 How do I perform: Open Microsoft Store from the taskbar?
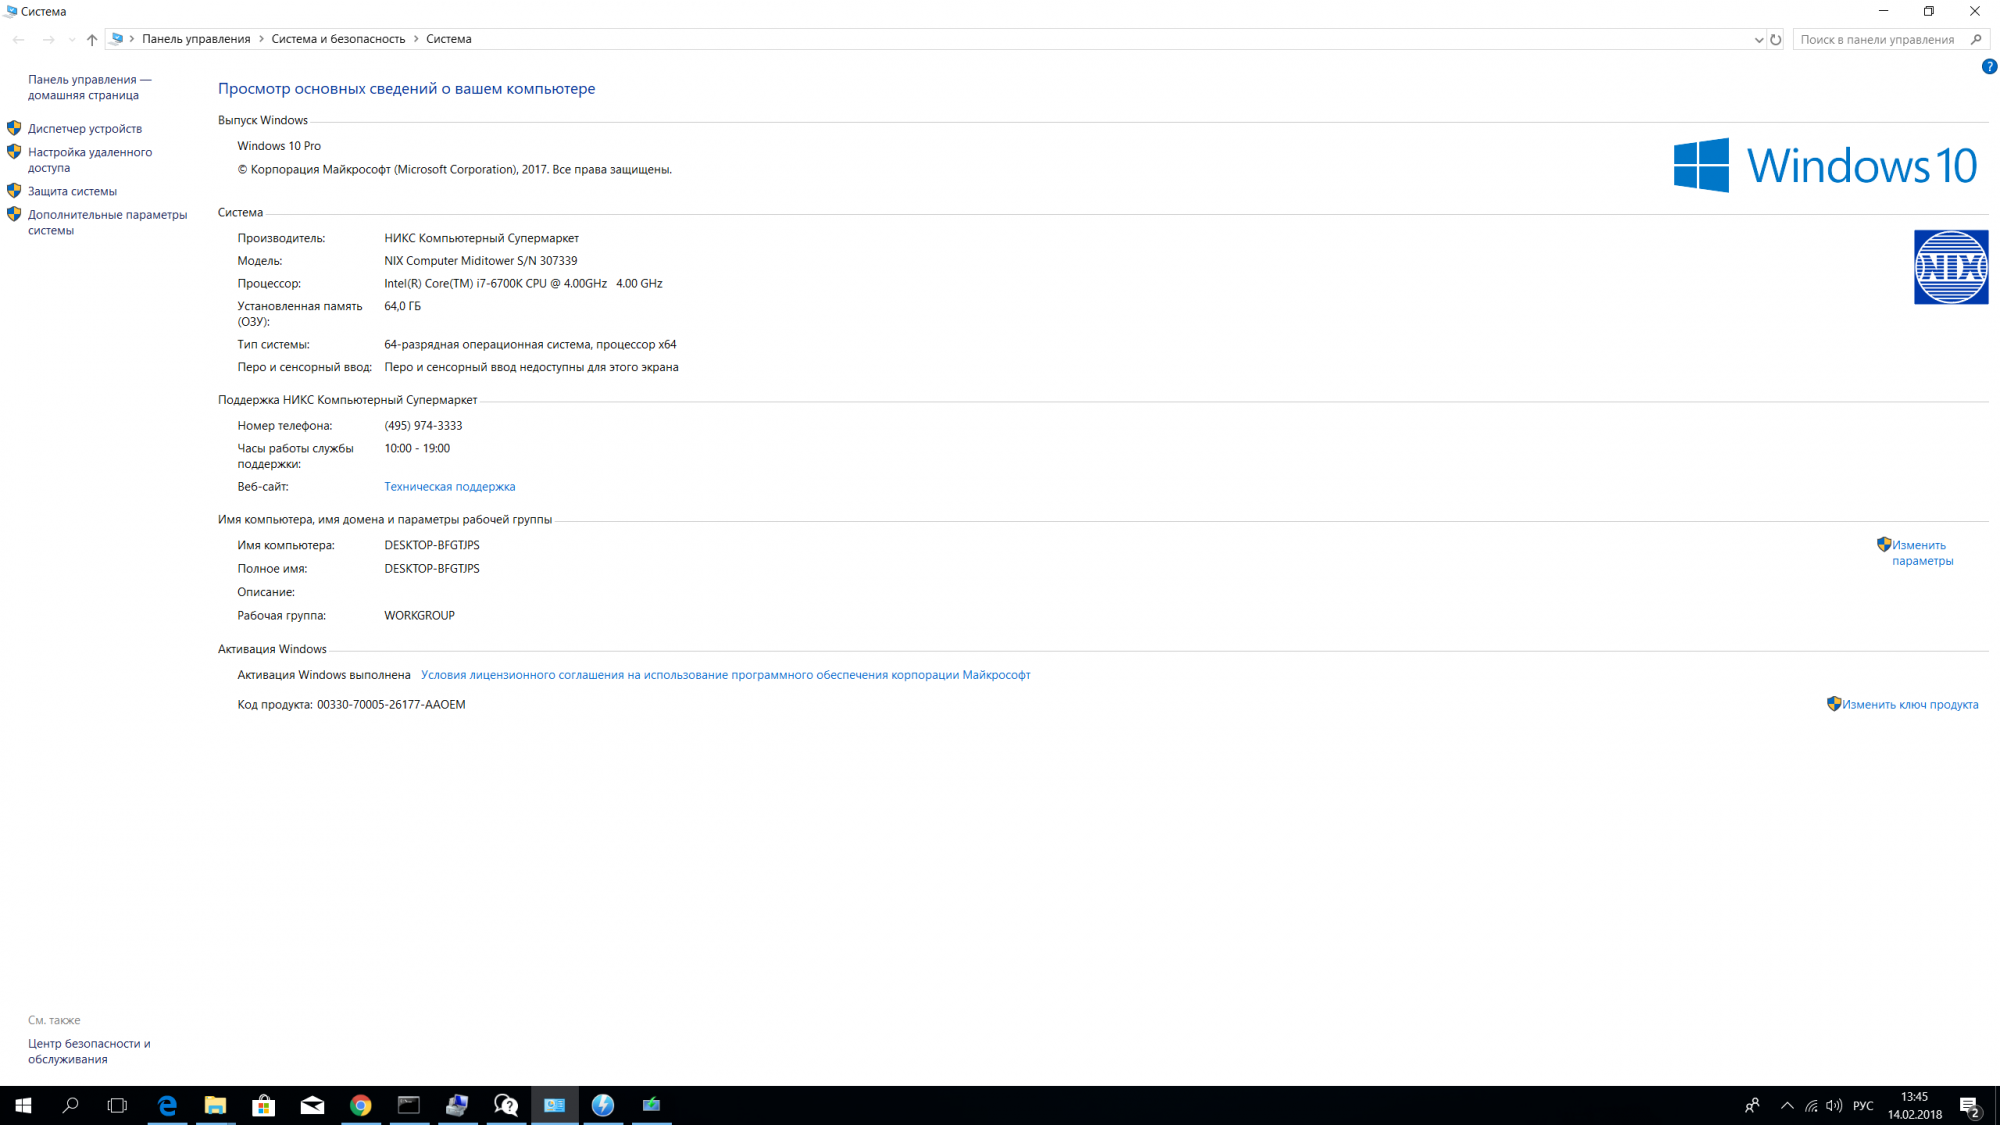click(264, 1105)
